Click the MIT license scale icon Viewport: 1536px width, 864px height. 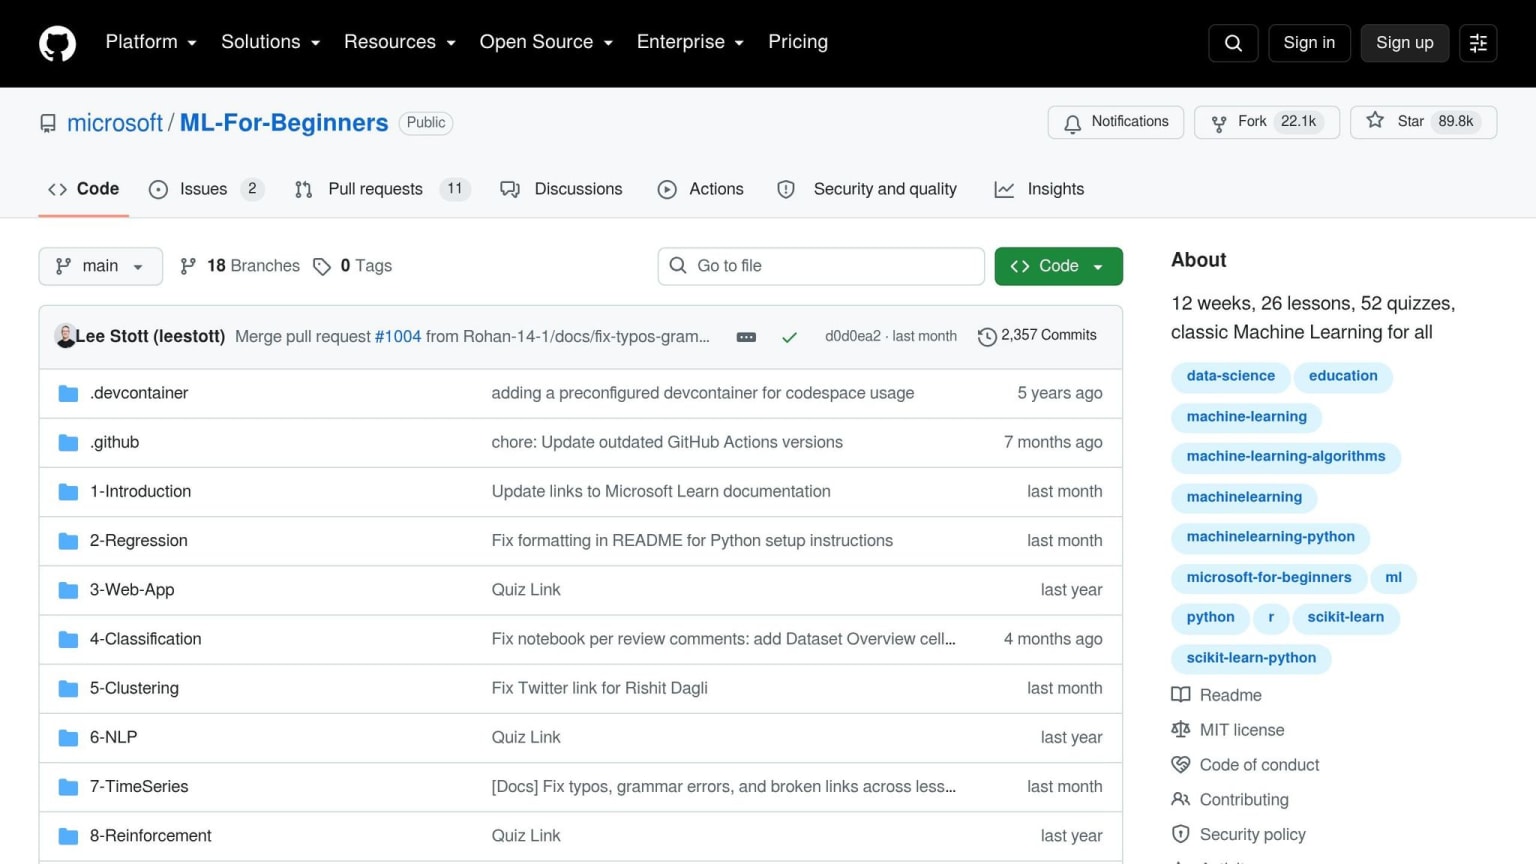[1181, 730]
